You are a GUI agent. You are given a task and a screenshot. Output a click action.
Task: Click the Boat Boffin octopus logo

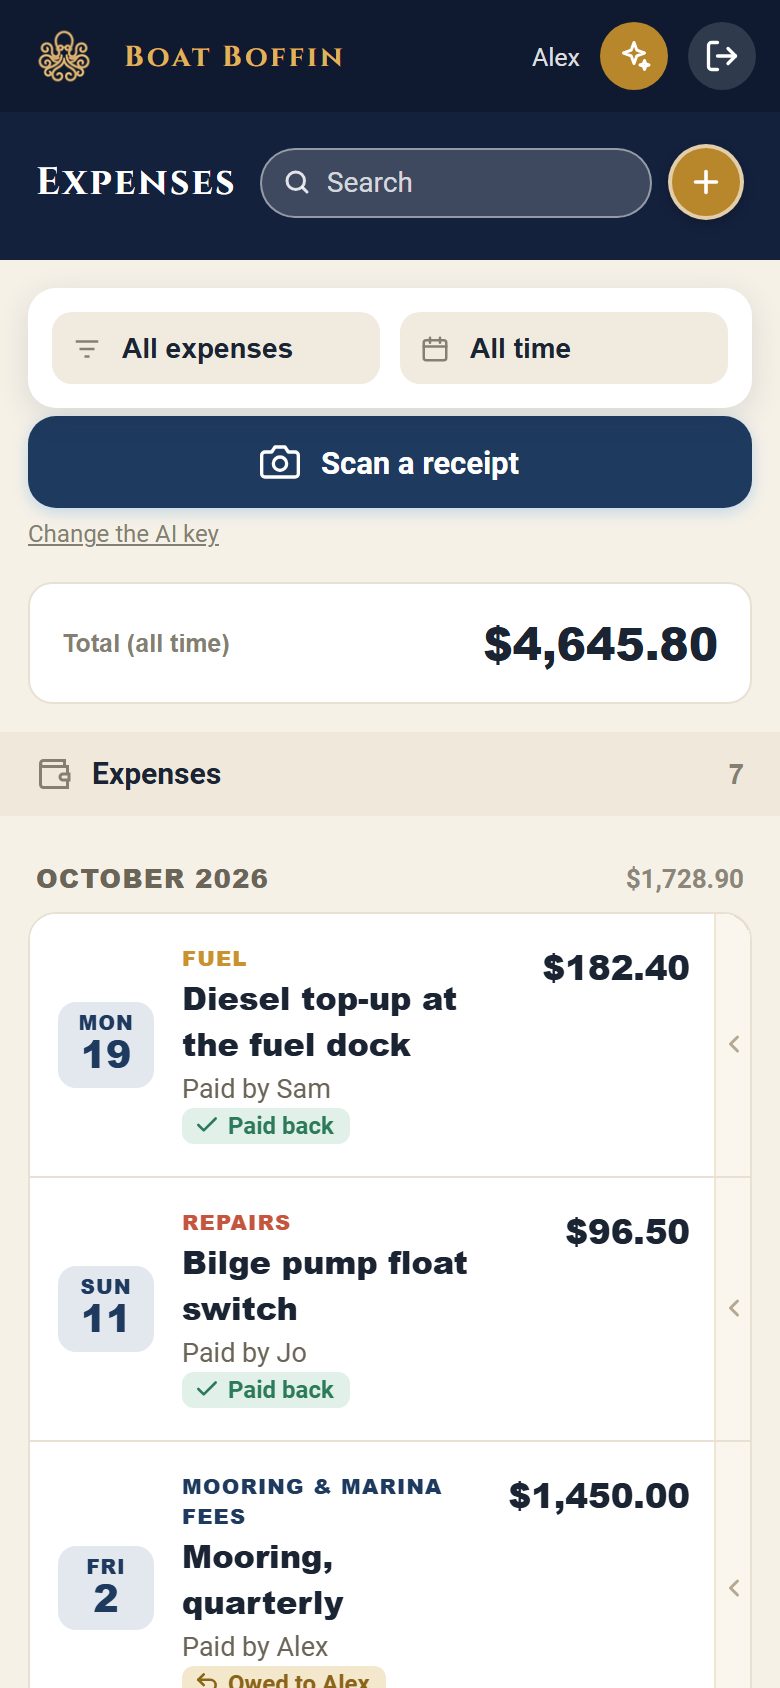coord(64,56)
